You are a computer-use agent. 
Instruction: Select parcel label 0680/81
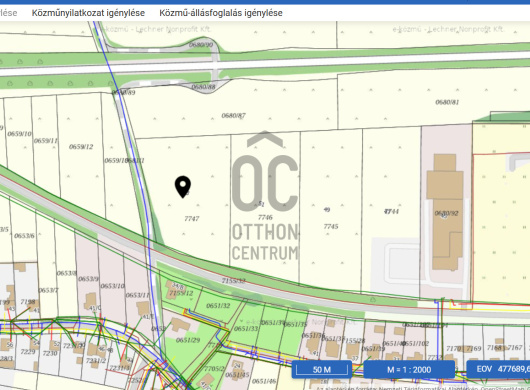[447, 102]
